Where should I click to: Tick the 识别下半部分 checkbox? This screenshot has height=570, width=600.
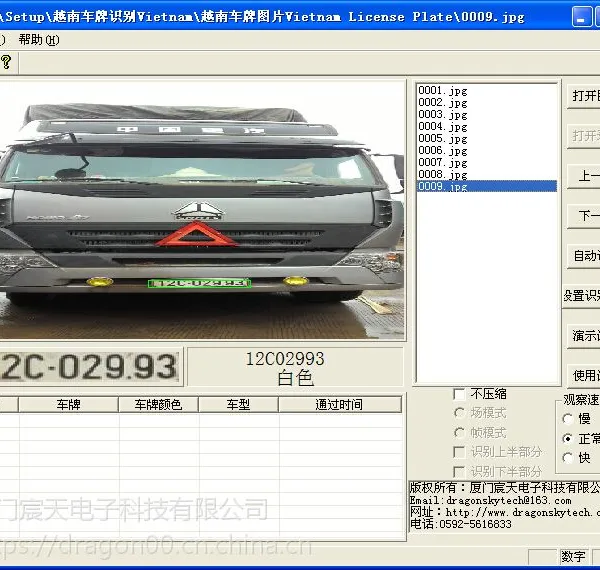[459, 471]
